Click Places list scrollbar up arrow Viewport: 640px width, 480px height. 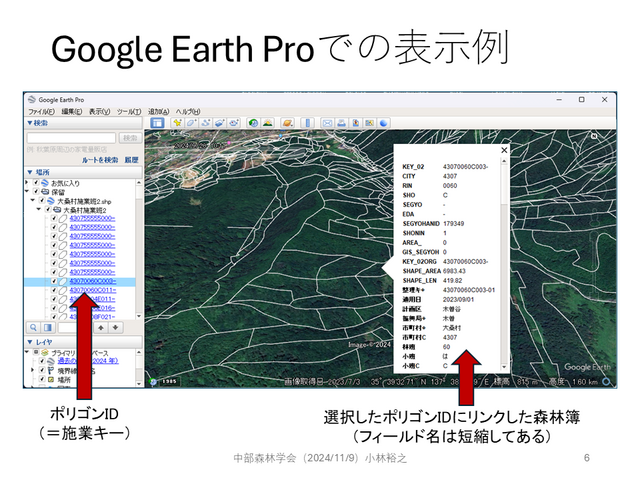pos(139,182)
